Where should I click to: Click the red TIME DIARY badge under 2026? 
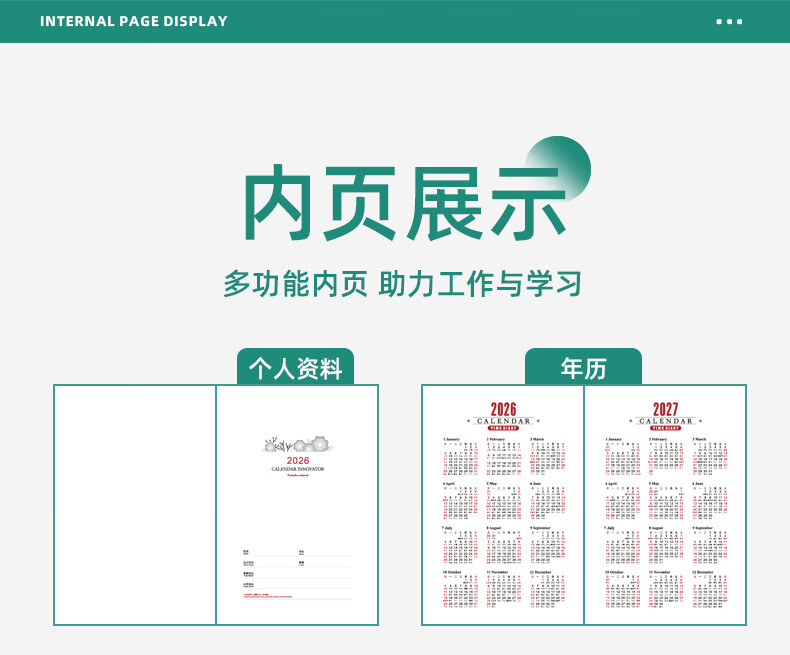[503, 428]
